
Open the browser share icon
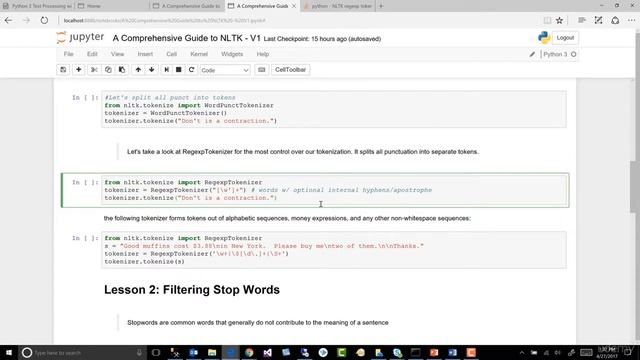click(x=615, y=20)
